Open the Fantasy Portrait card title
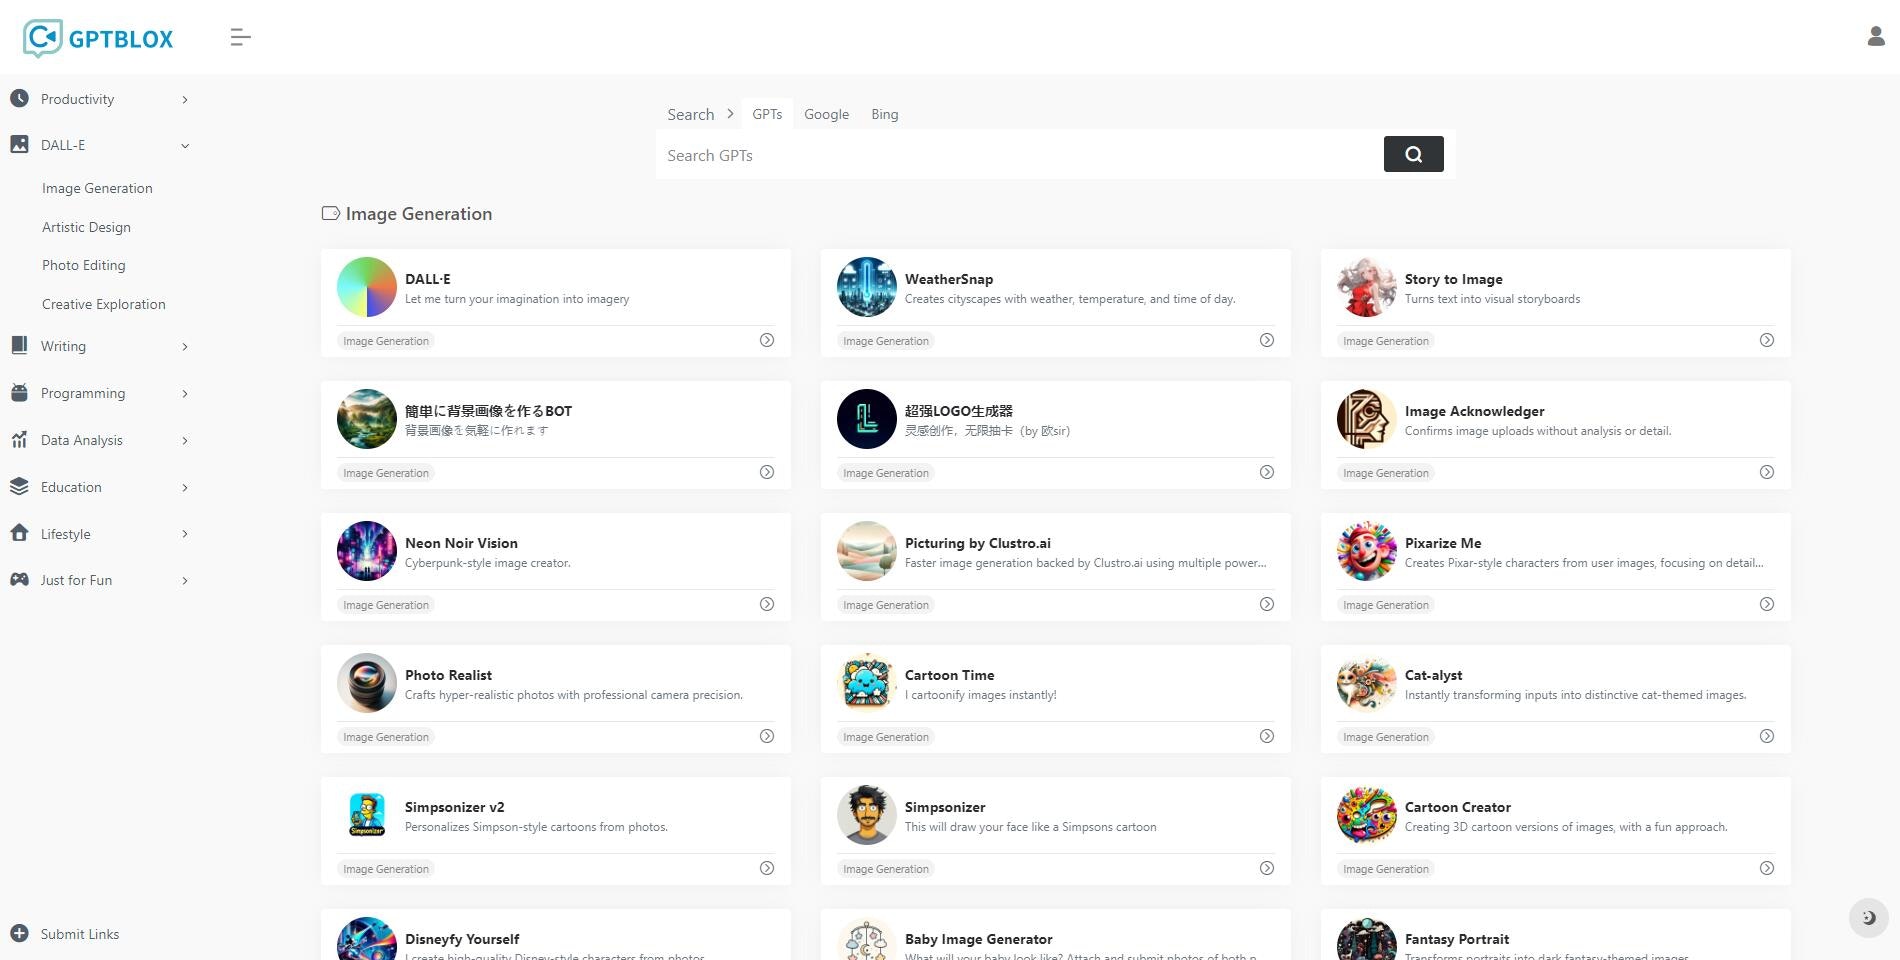The height and width of the screenshot is (960, 1900). coord(1457,939)
